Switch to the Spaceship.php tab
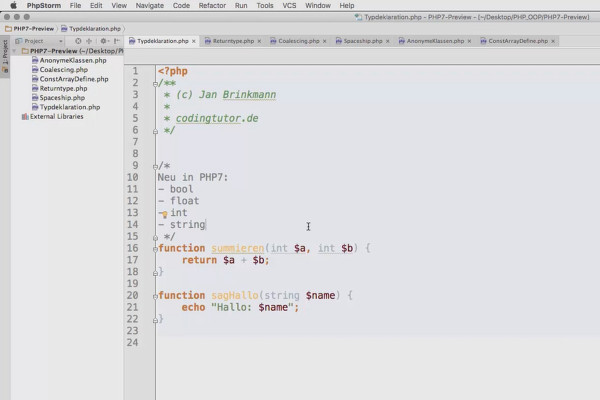The width and height of the screenshot is (600, 400). tap(363, 41)
